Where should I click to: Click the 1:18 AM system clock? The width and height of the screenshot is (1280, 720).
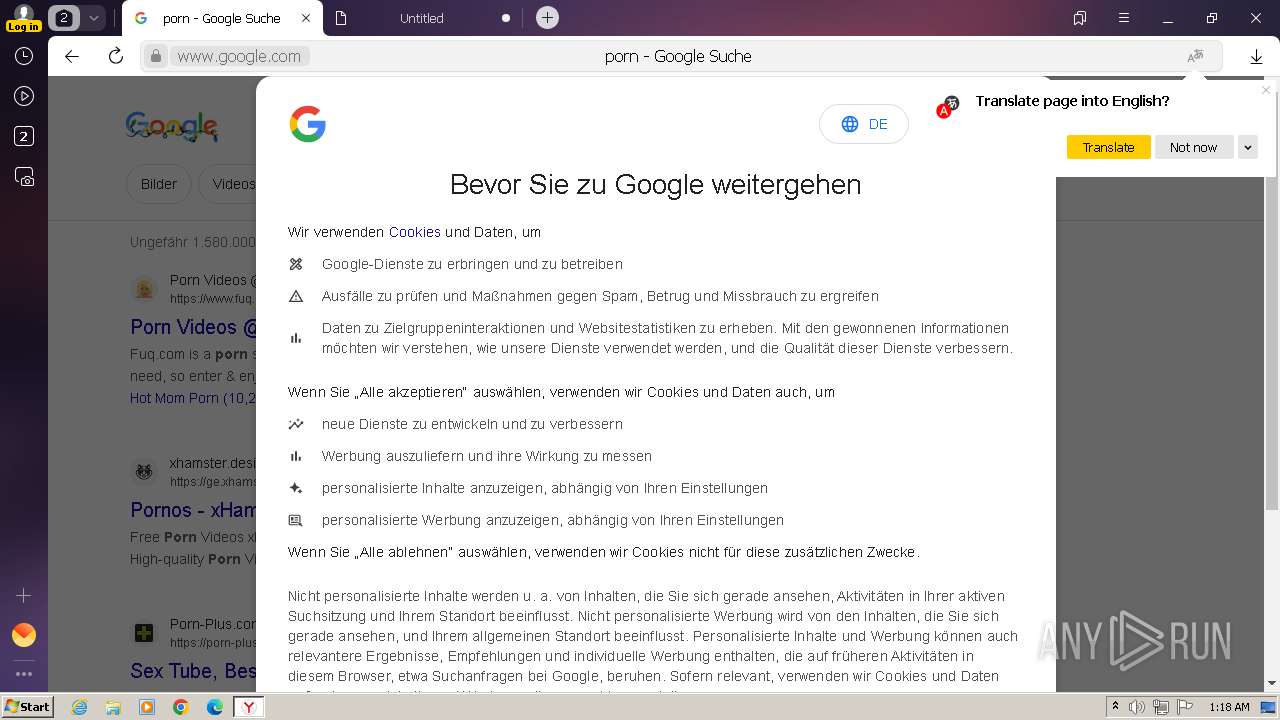[x=1229, y=707]
